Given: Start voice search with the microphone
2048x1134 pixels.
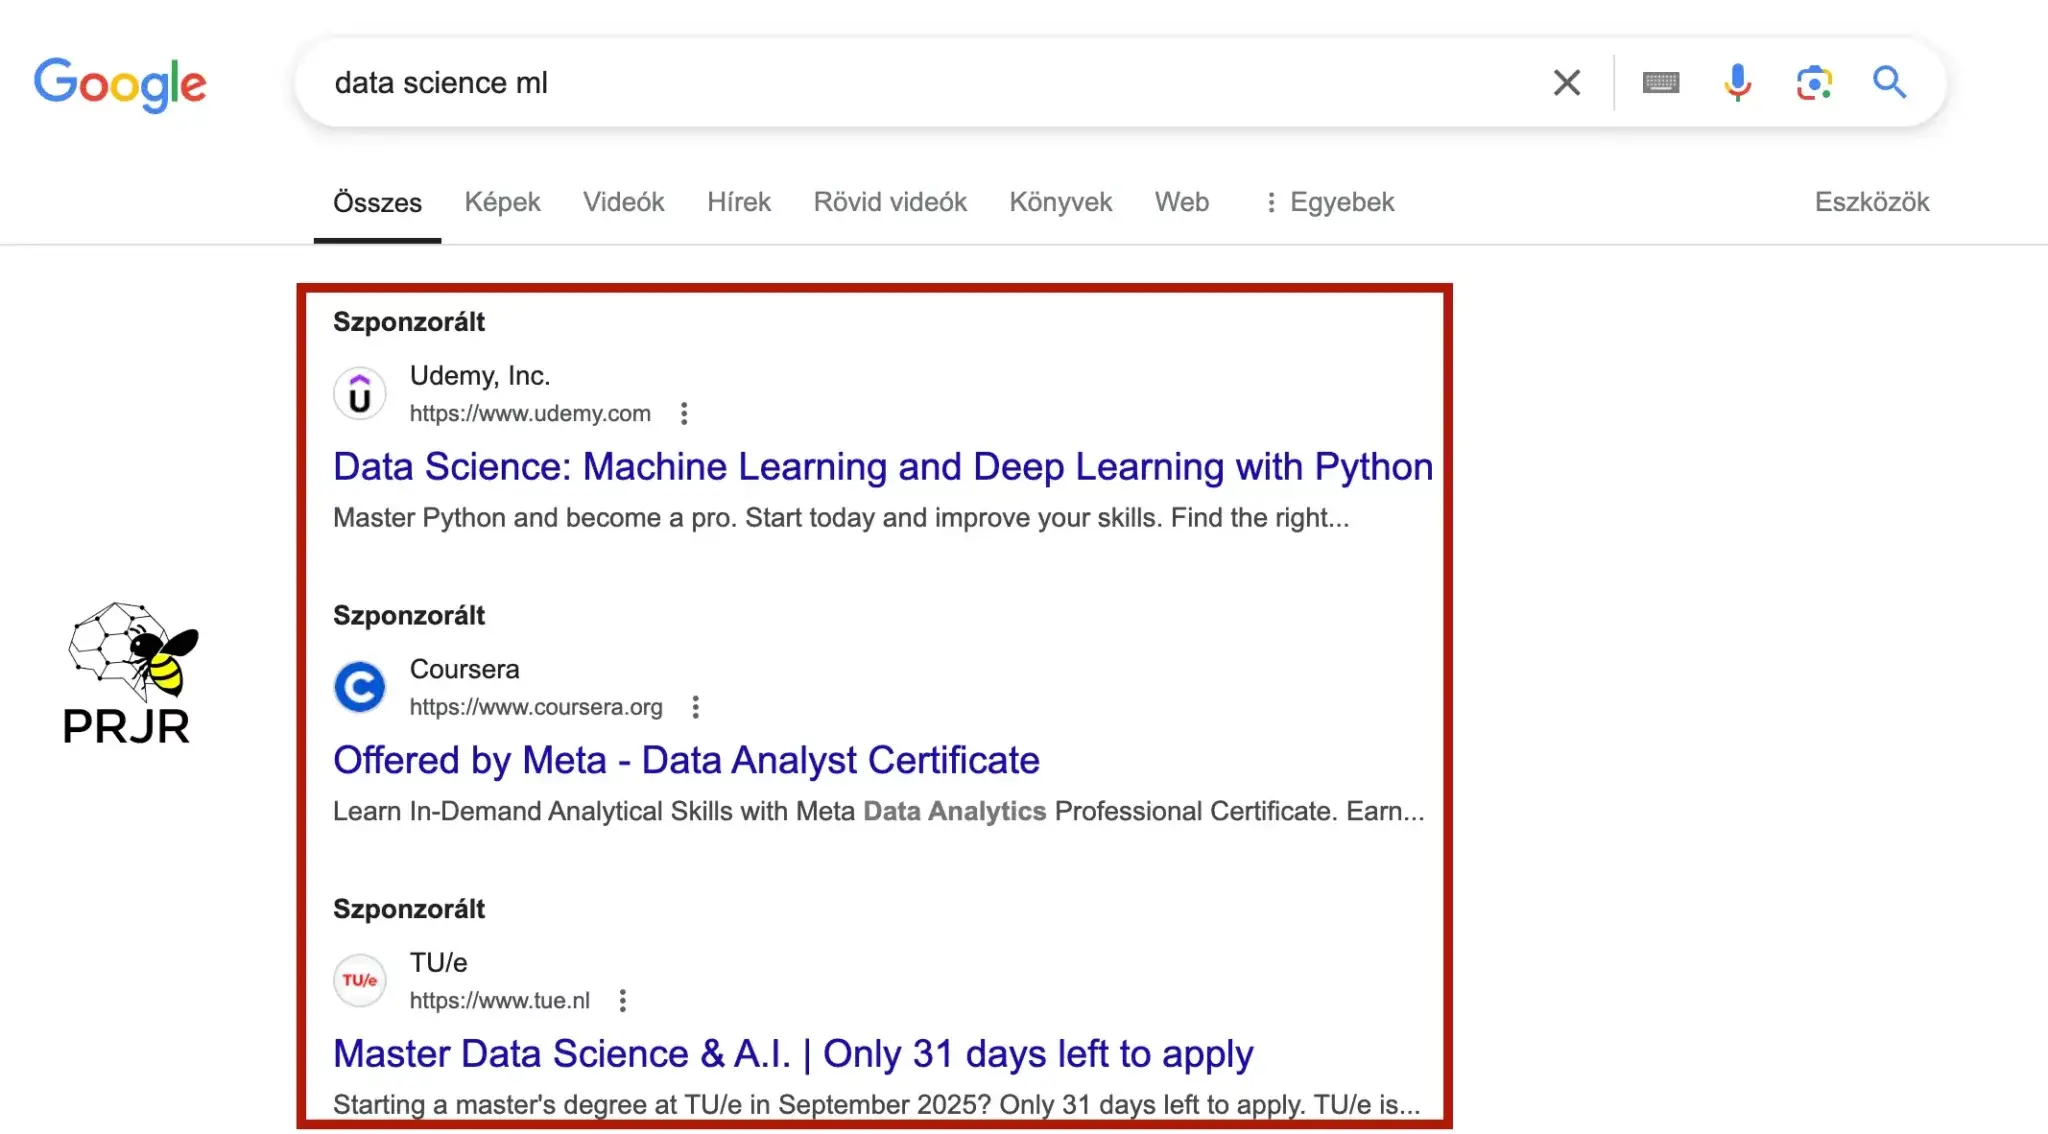Looking at the screenshot, I should point(1737,83).
